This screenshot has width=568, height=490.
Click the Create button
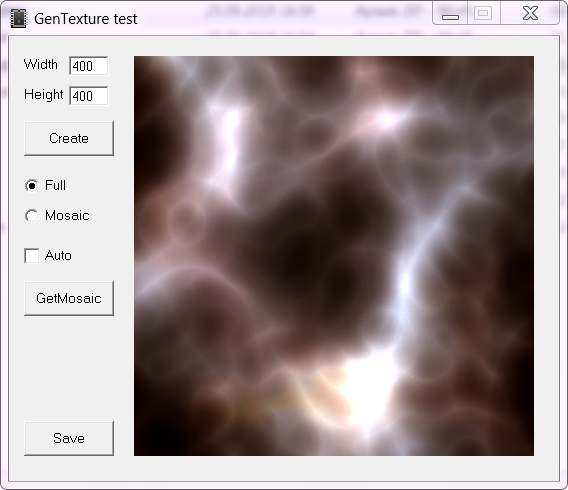click(x=69, y=138)
